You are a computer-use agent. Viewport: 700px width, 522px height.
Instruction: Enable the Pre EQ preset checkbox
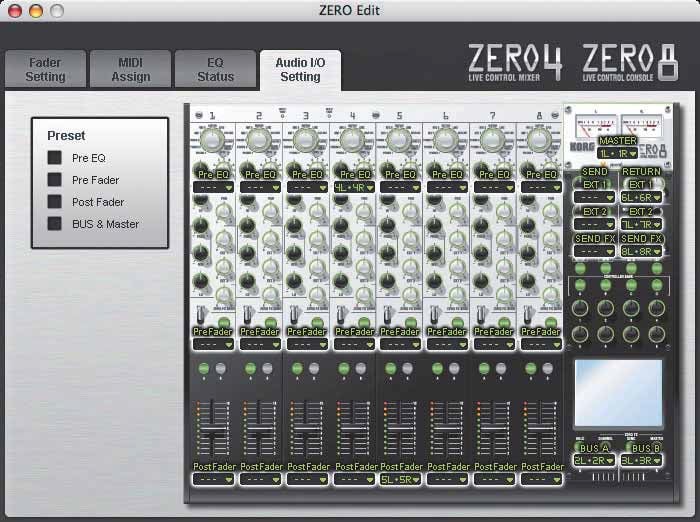point(54,158)
